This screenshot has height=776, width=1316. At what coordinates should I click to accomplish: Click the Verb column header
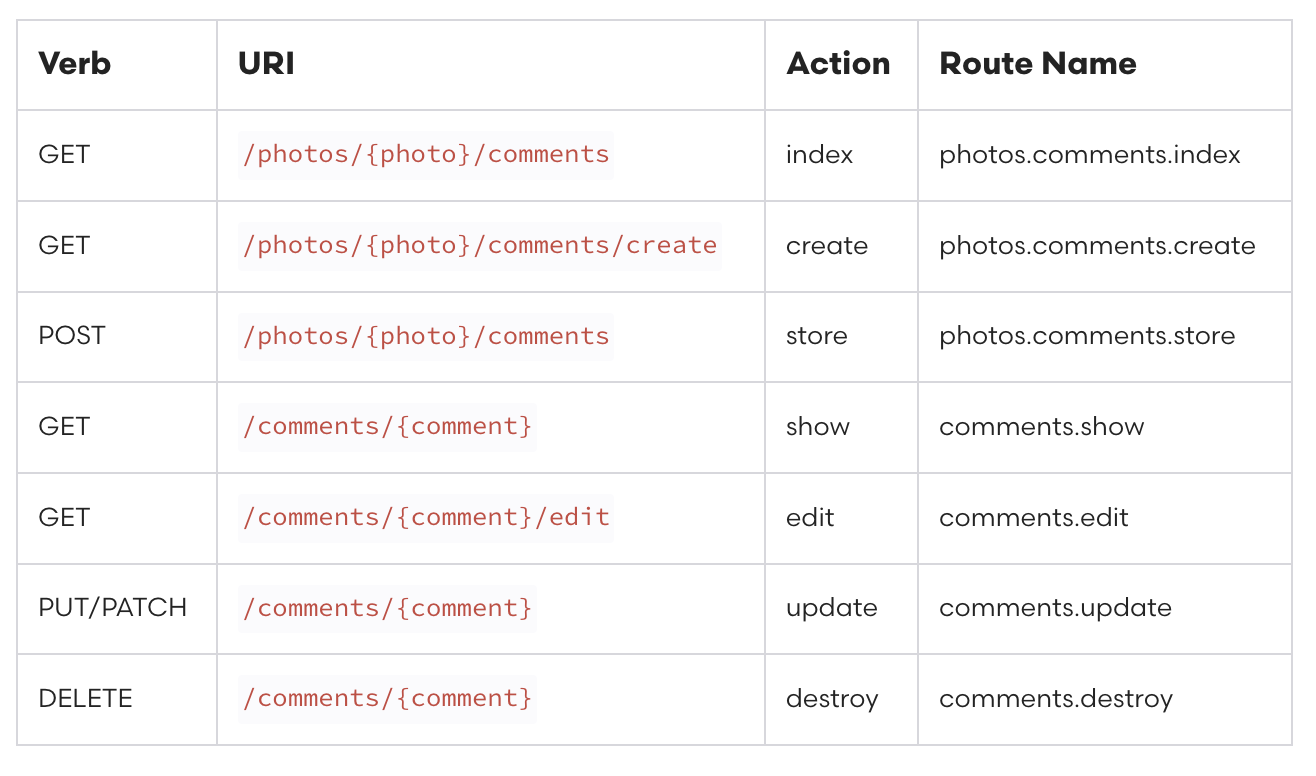click(74, 63)
